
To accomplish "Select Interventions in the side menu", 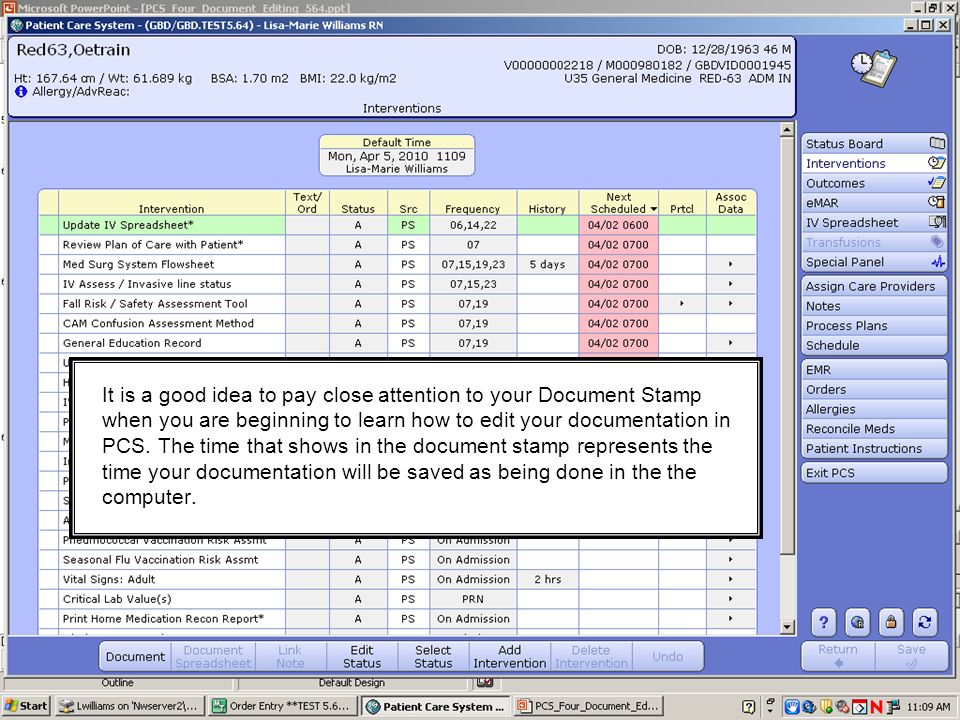I will (x=874, y=163).
